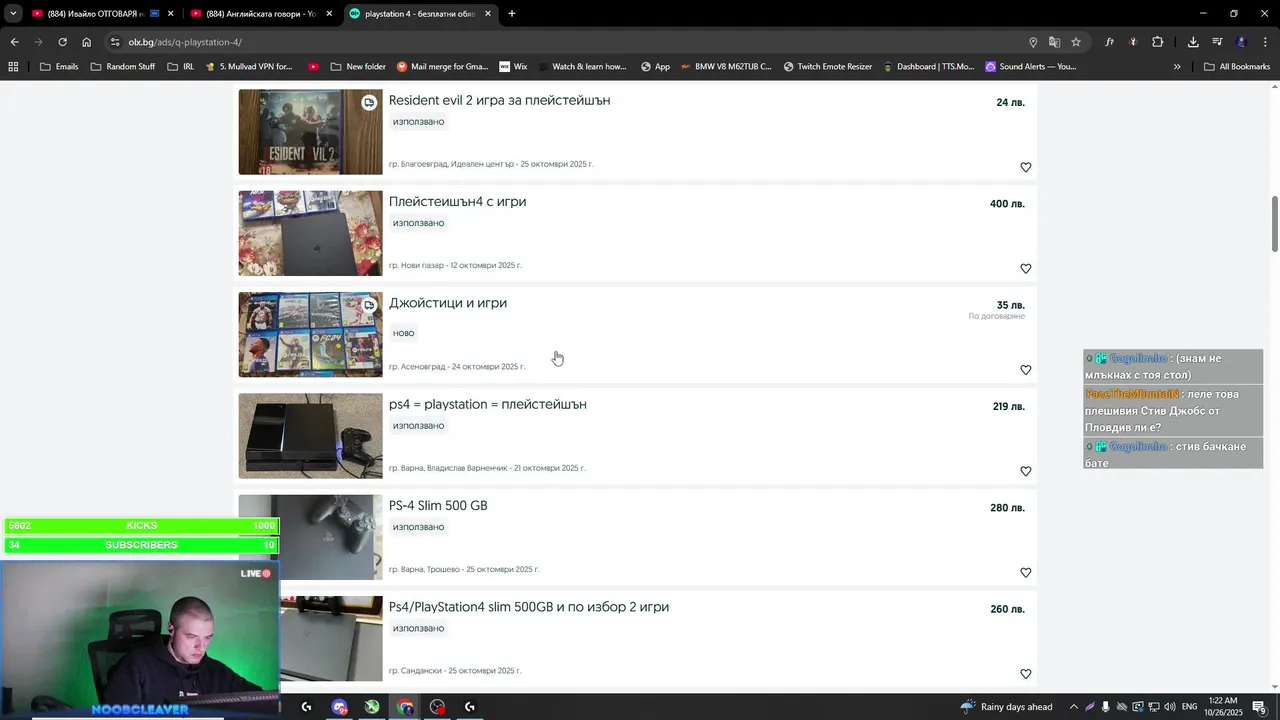Image resolution: width=1280 pixels, height=720 pixels.
Task: Click the page vertical scrollbar thumb
Action: click(x=1274, y=224)
